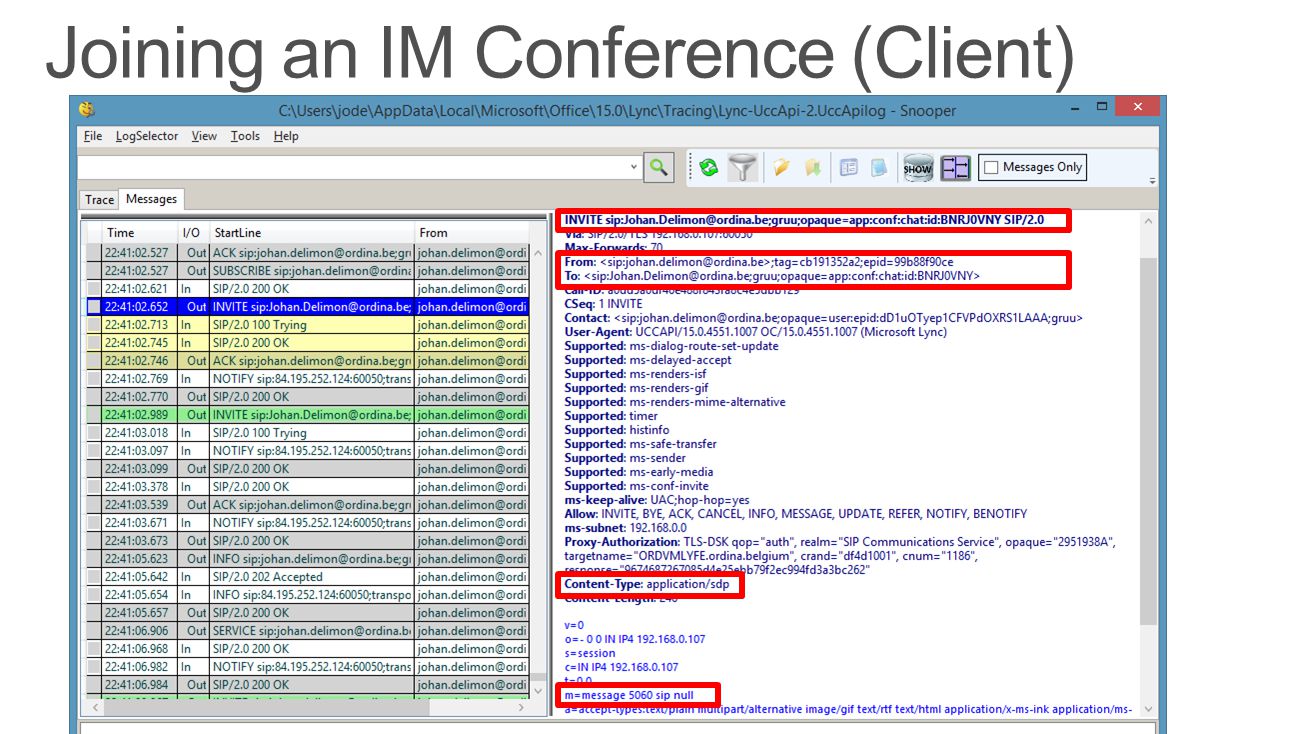
Task: Click the list horizontal scrollbar right arrow
Action: coord(521,707)
